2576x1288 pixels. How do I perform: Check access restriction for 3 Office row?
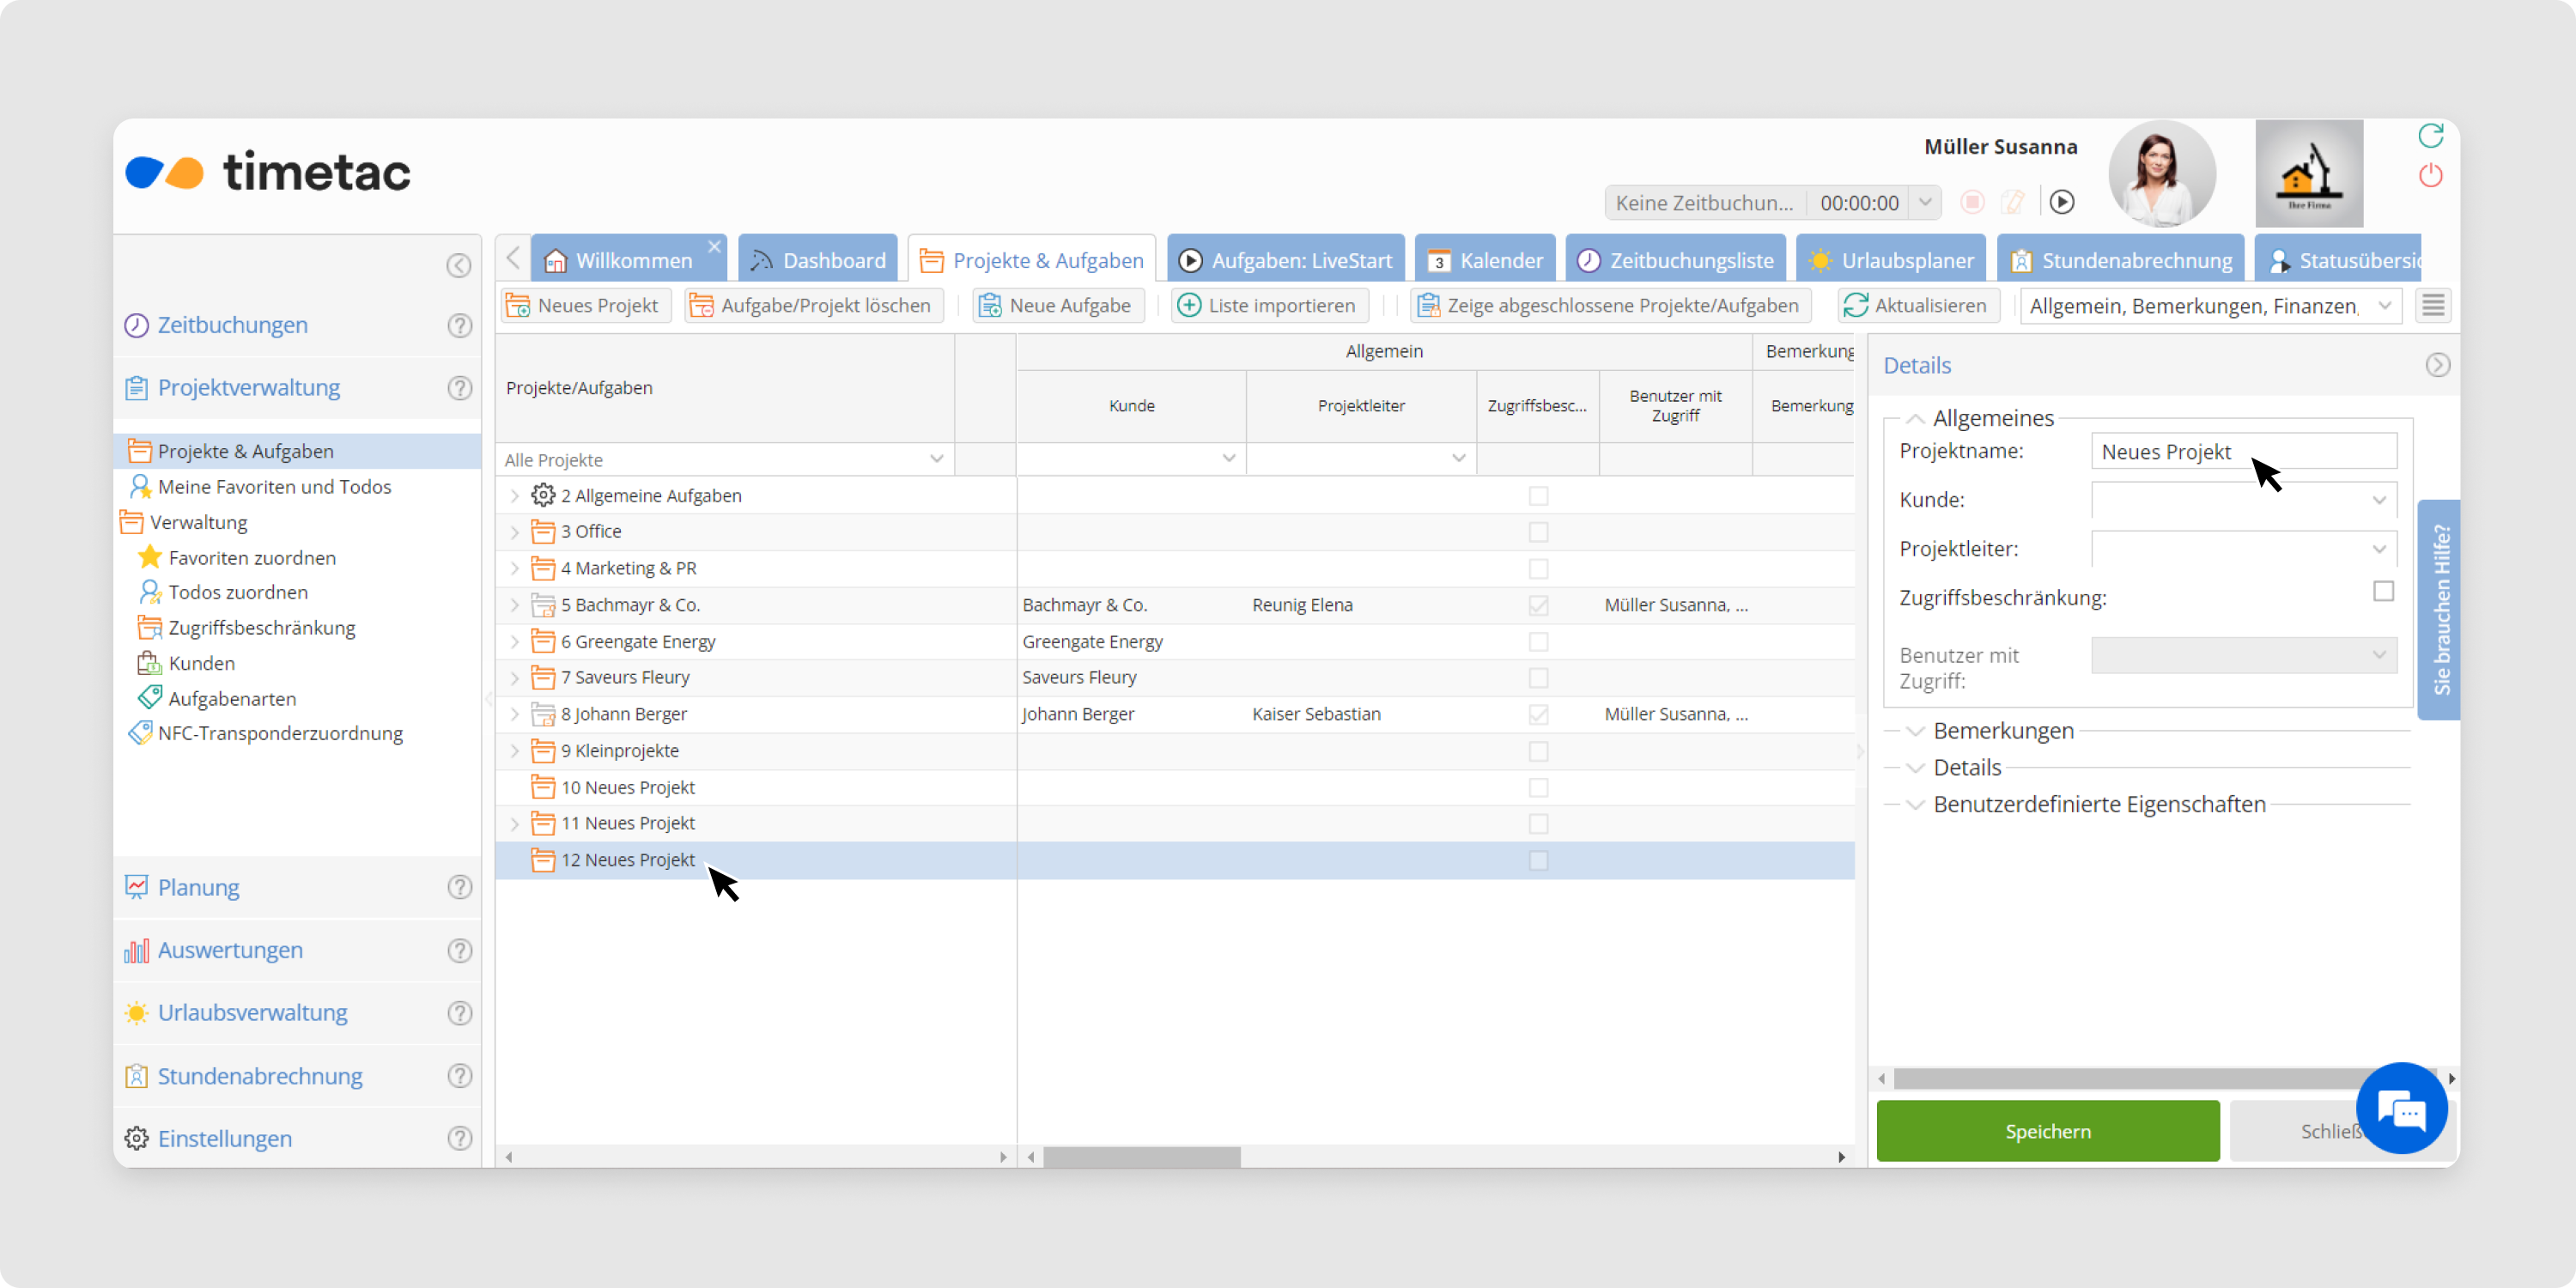[1538, 532]
